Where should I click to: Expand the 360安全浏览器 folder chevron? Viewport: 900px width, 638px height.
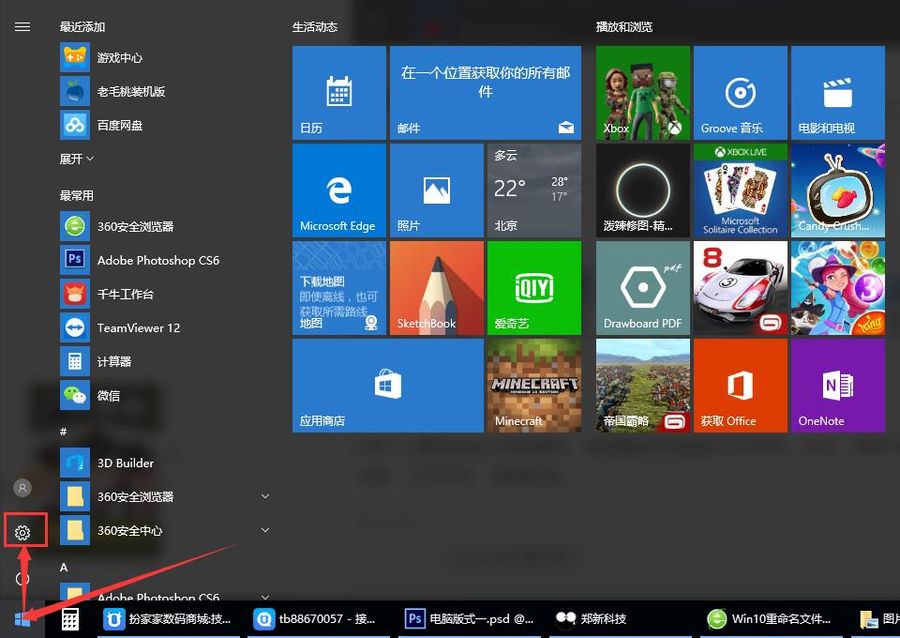(265, 496)
